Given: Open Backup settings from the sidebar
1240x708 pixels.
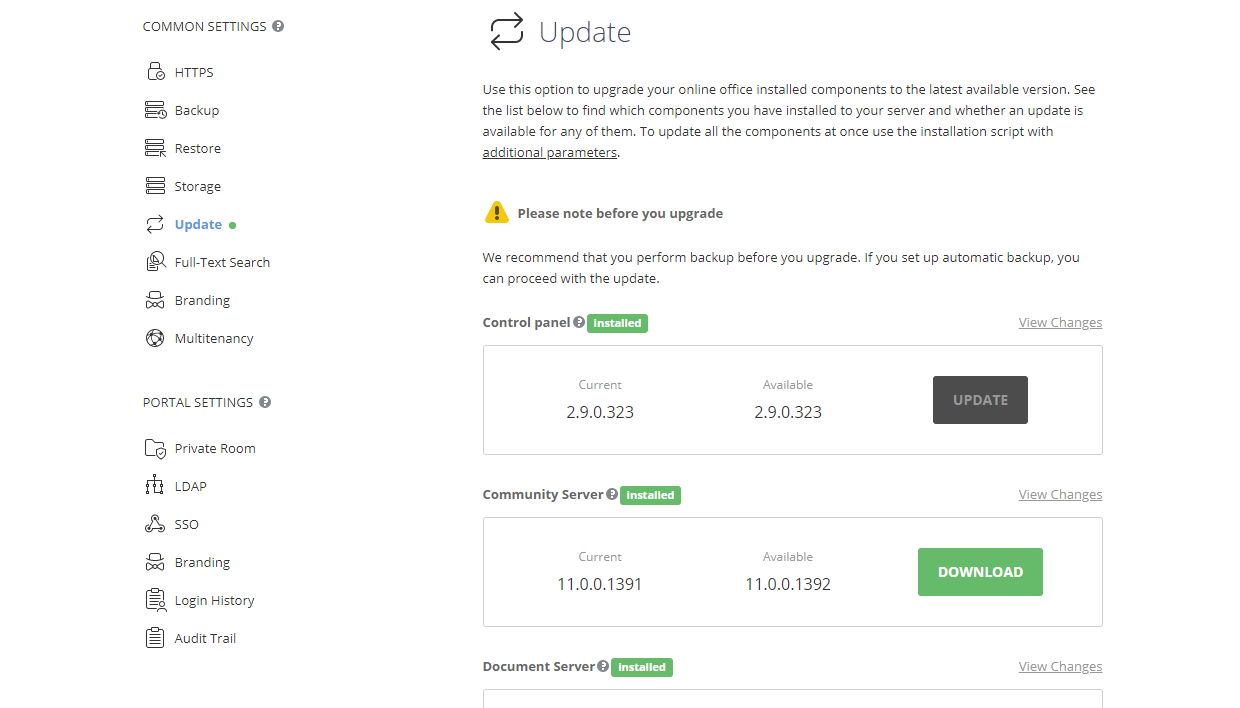Looking at the screenshot, I should pos(156,109).
